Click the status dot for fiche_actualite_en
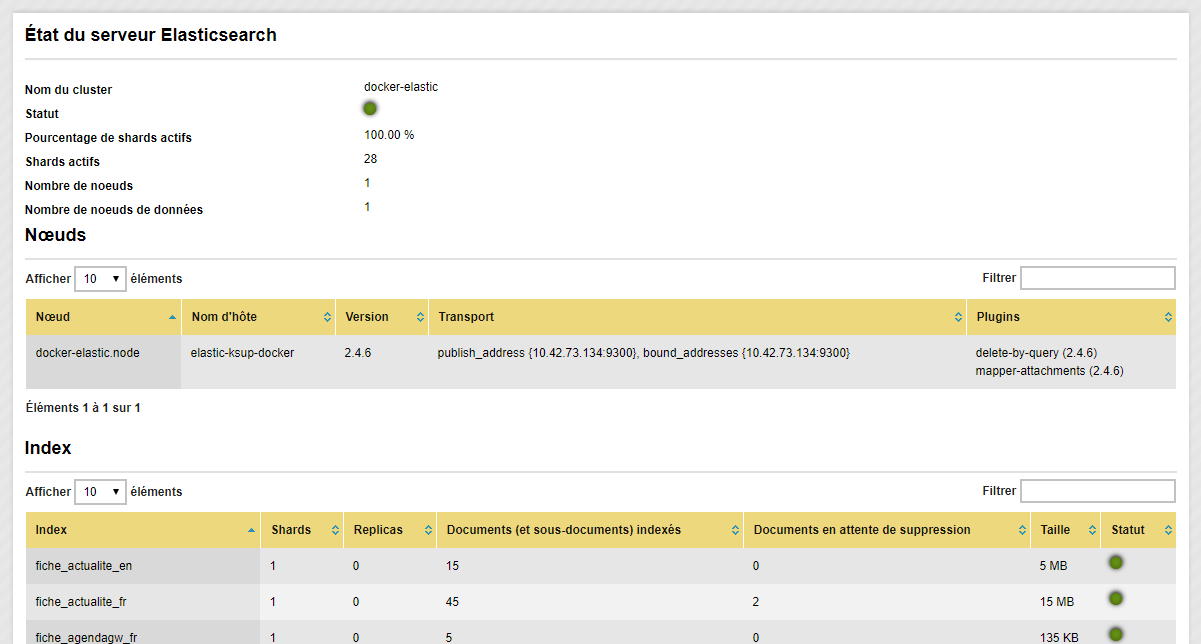1201x644 pixels. click(1116, 562)
